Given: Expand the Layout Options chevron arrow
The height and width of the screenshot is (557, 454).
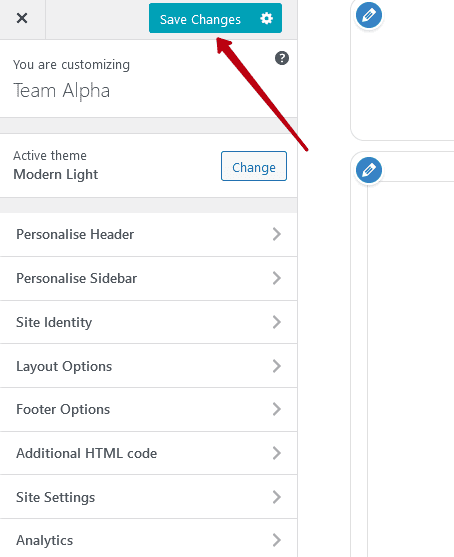Looking at the screenshot, I should [x=277, y=366].
